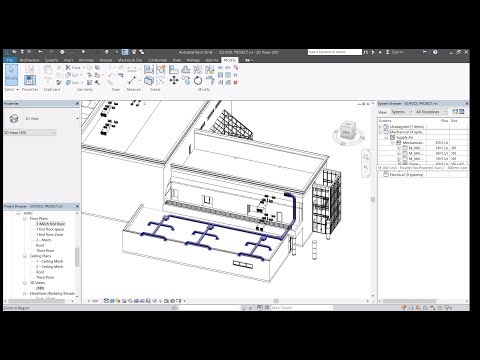The image size is (480, 360).
Task: Click the 3D view horizontal scrollbar
Action: pyautogui.click(x=276, y=301)
